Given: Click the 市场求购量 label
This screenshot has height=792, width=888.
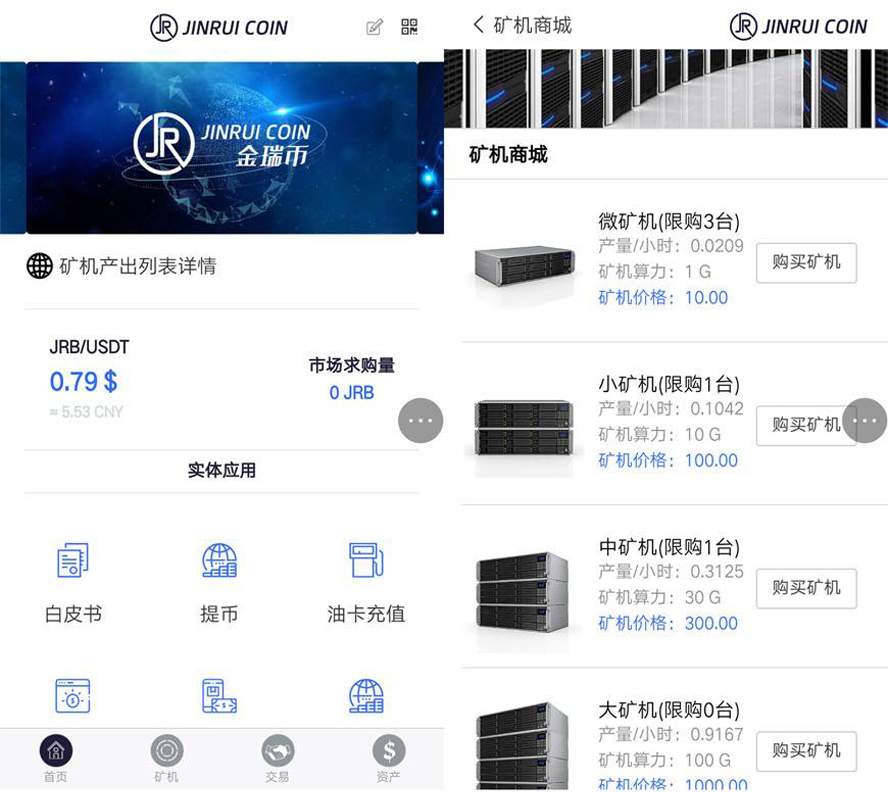Looking at the screenshot, I should pyautogui.click(x=352, y=365).
